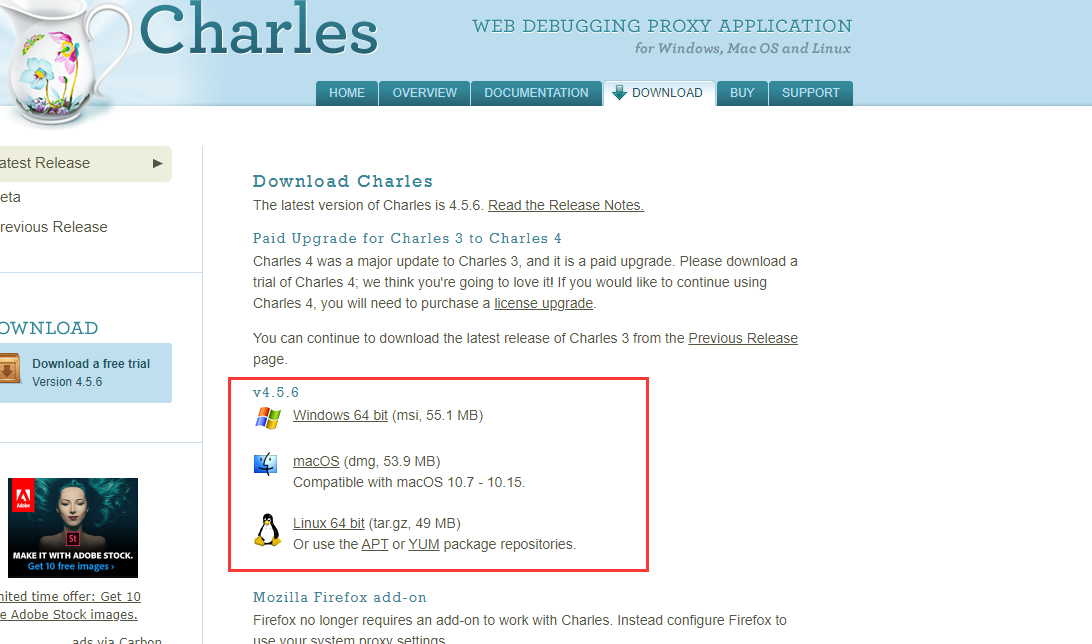Open the BUY tab
Screen dimensions: 1092x644
(x=742, y=93)
